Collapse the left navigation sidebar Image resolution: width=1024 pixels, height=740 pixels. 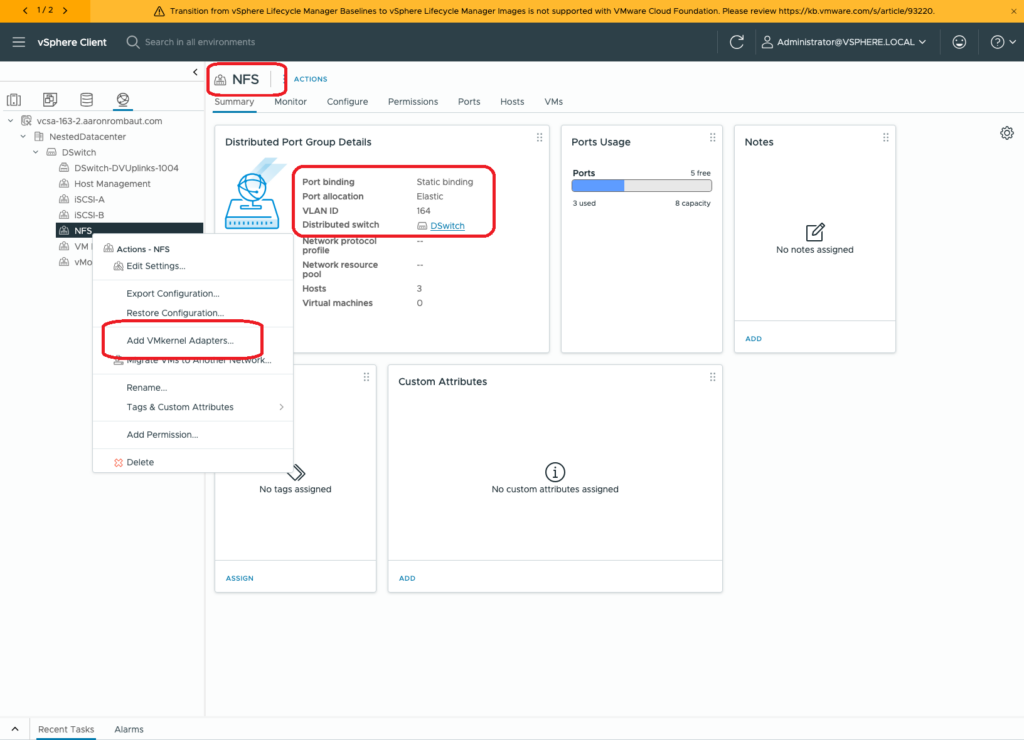(x=195, y=72)
